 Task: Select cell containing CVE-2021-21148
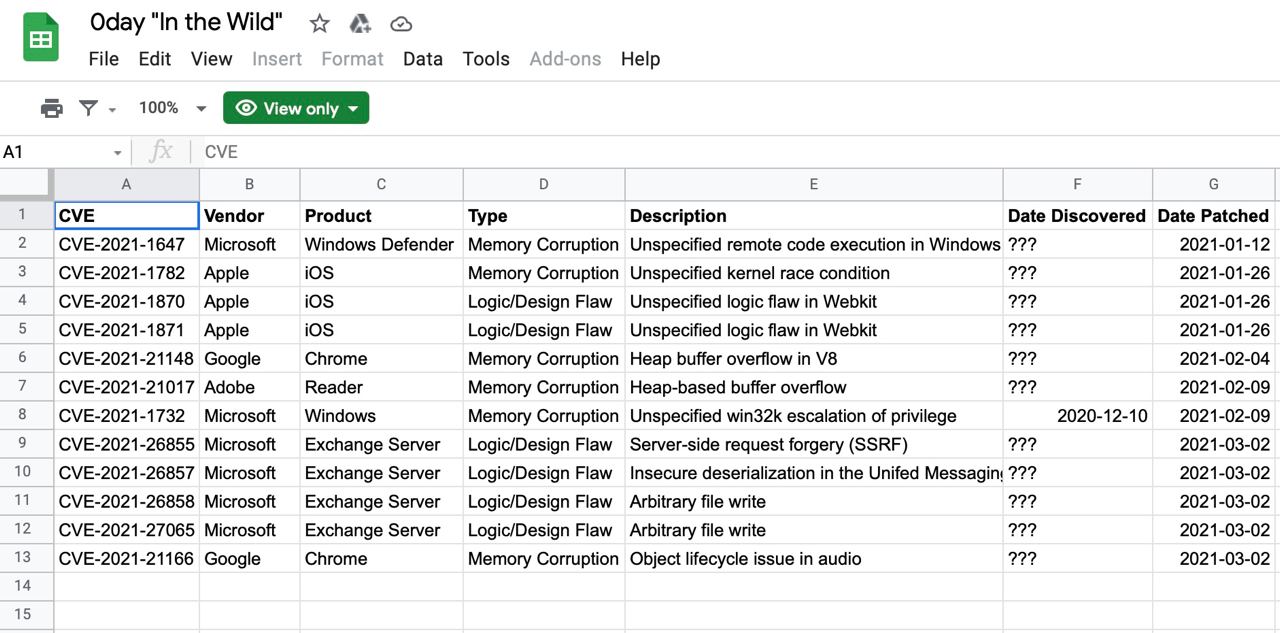click(x=126, y=359)
